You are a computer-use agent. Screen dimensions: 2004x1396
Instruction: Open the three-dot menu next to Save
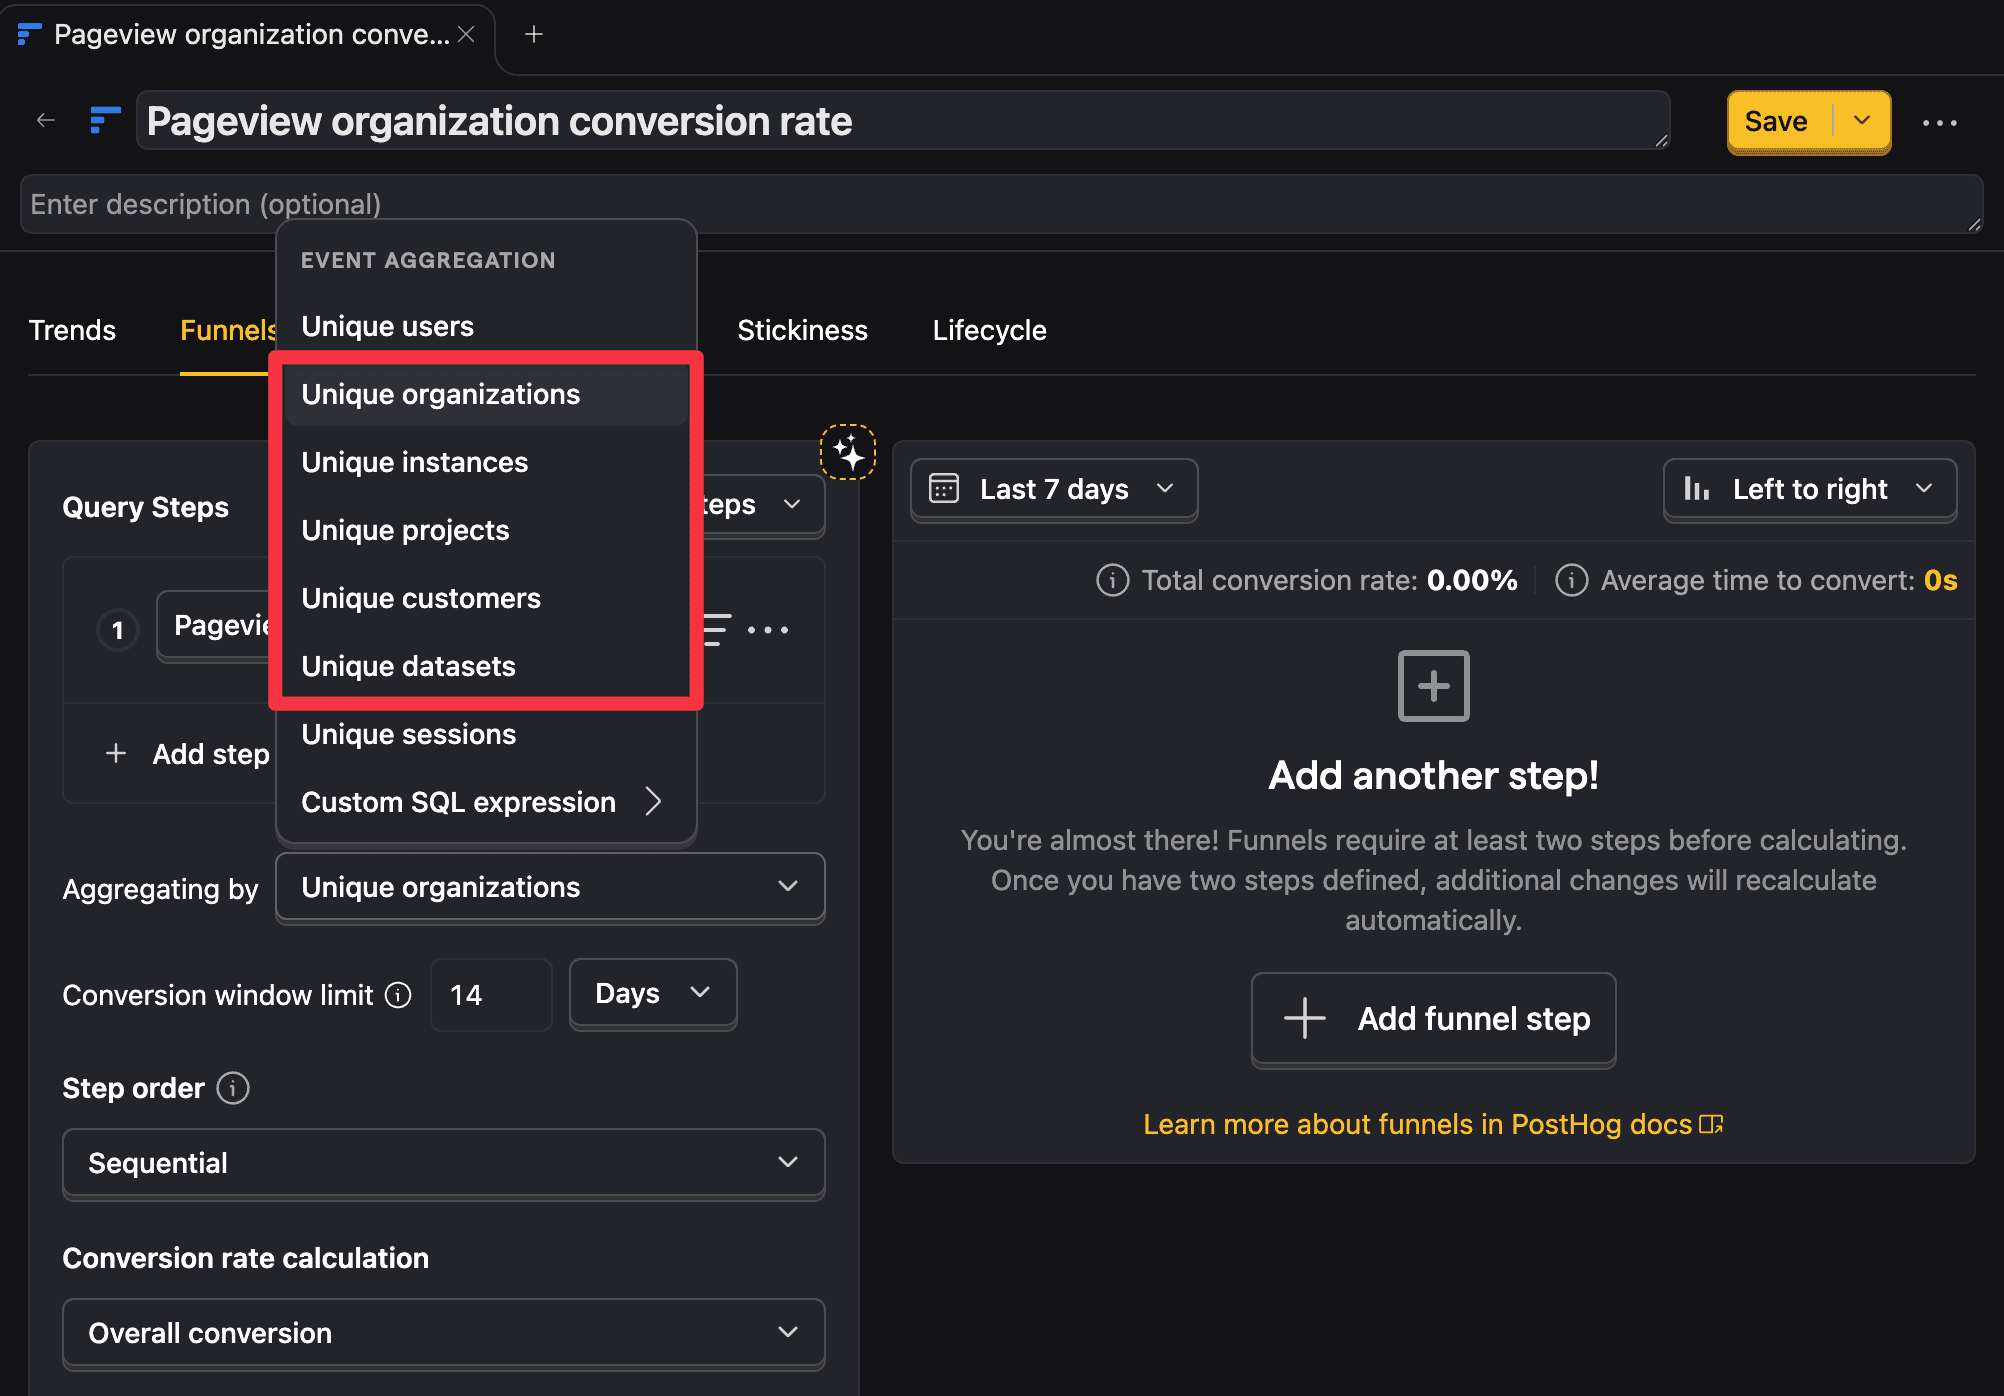(x=1939, y=123)
